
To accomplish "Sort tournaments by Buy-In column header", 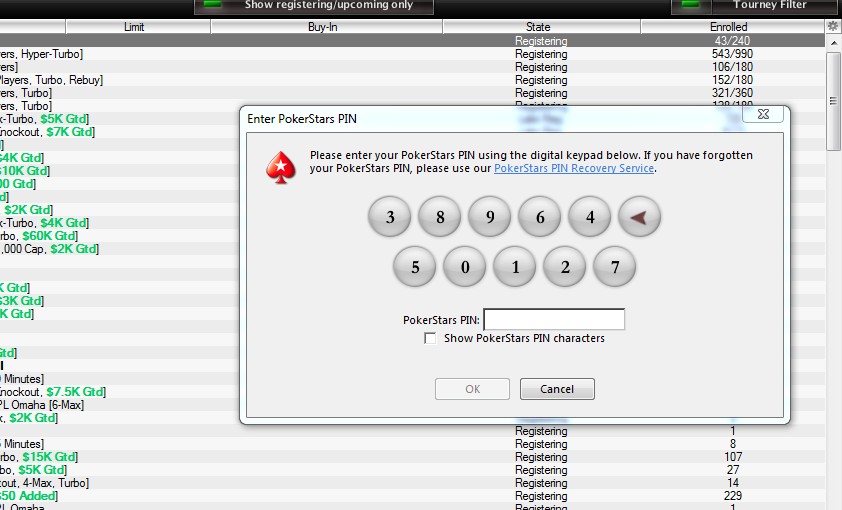I will point(327,27).
